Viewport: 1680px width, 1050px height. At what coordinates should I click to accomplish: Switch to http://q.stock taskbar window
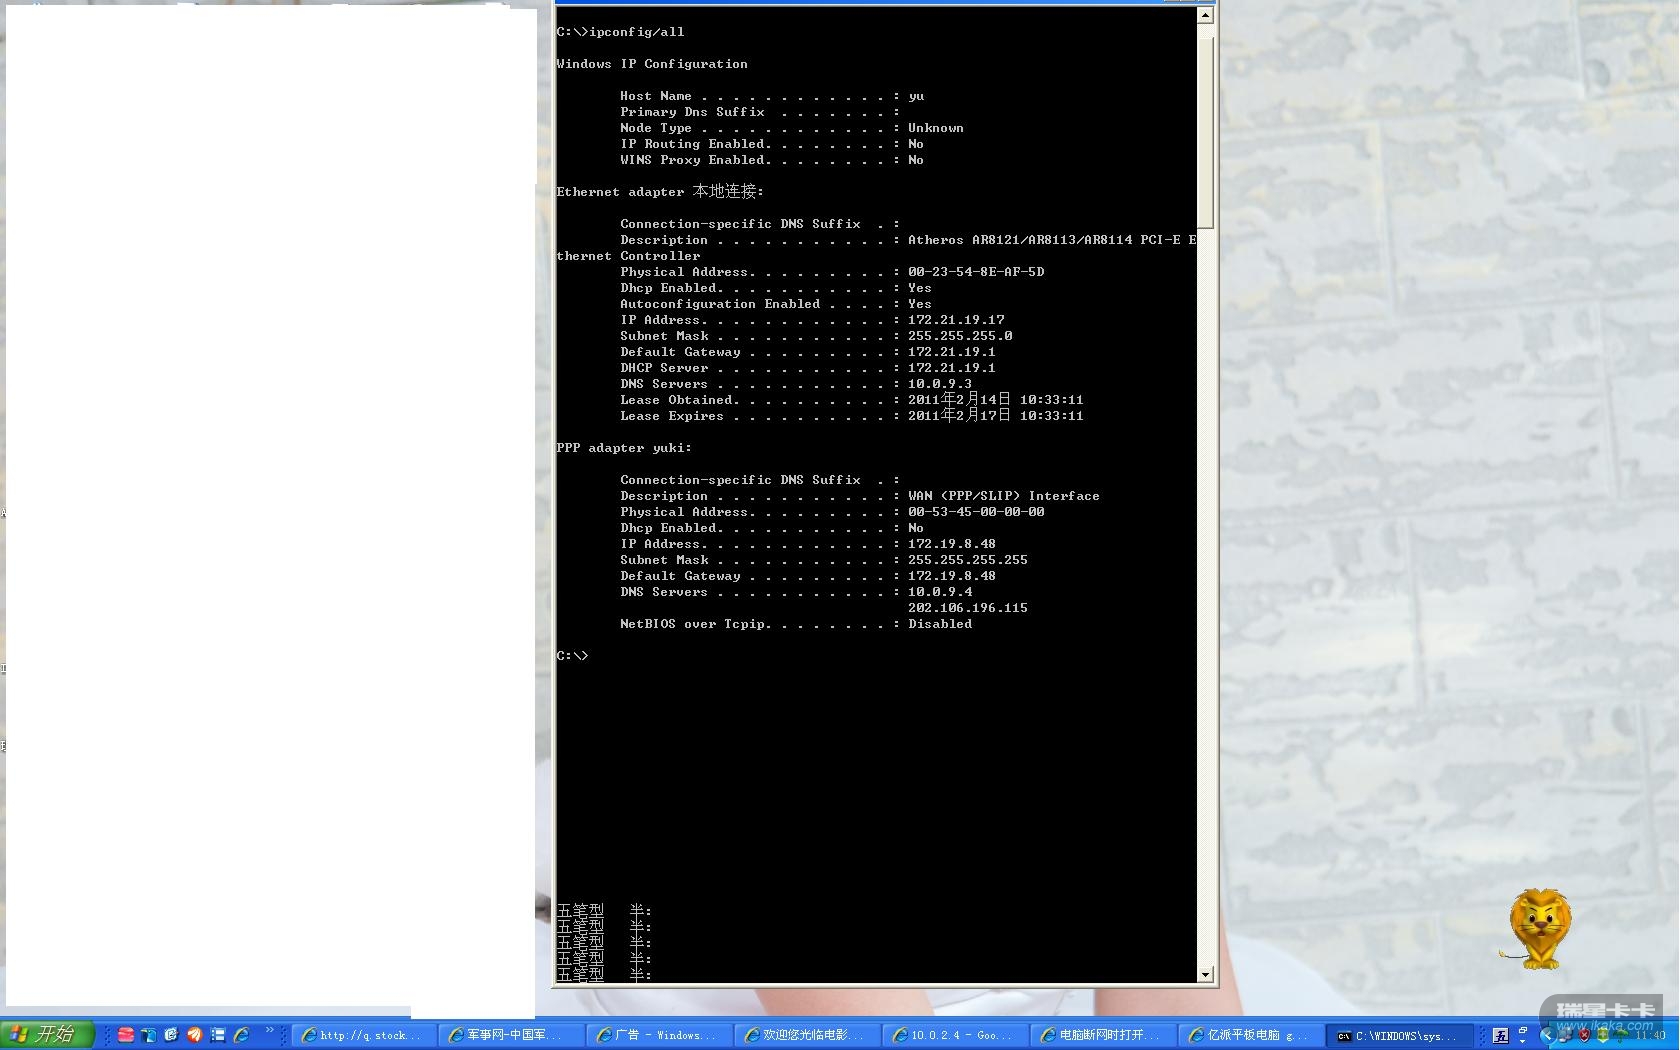365,1035
